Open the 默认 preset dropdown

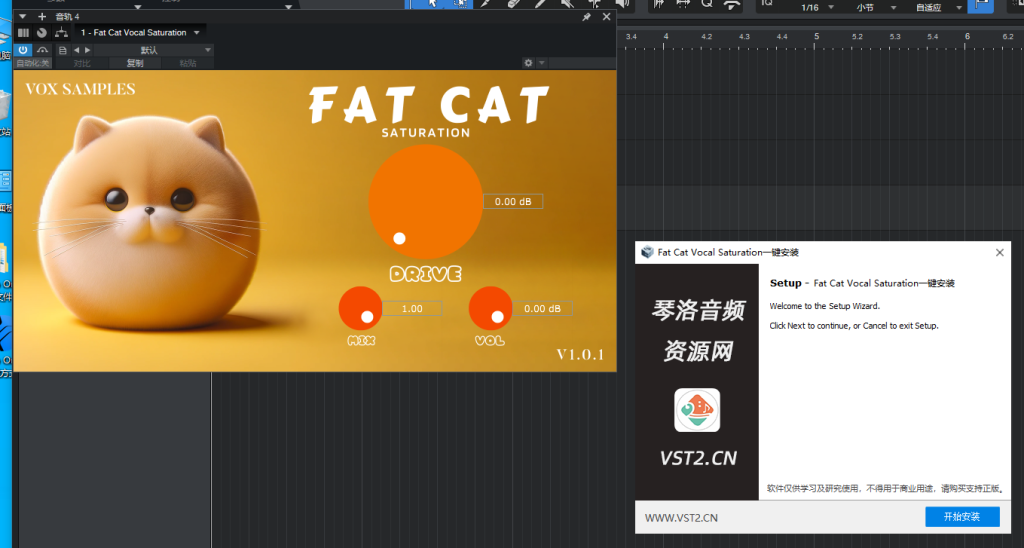[154, 50]
